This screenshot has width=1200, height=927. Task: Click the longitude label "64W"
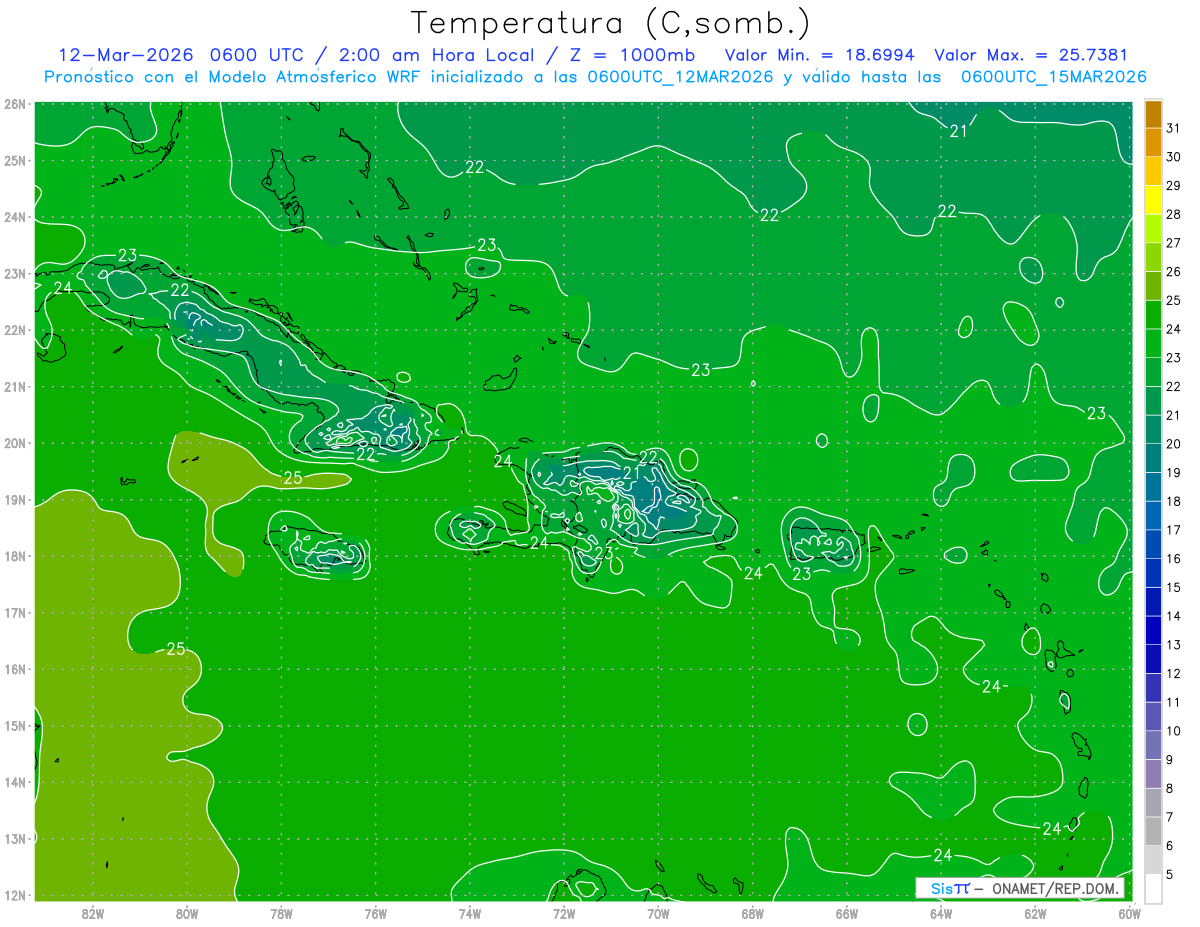pos(941,913)
